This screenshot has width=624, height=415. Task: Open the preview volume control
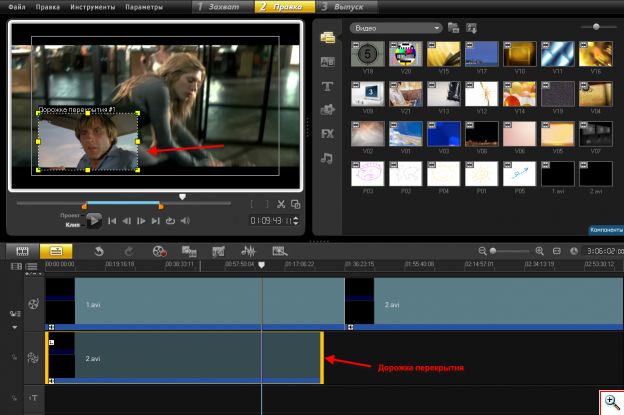click(x=185, y=221)
